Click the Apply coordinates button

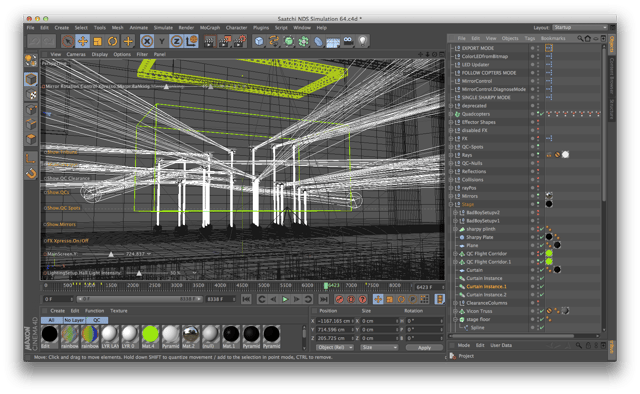point(424,348)
